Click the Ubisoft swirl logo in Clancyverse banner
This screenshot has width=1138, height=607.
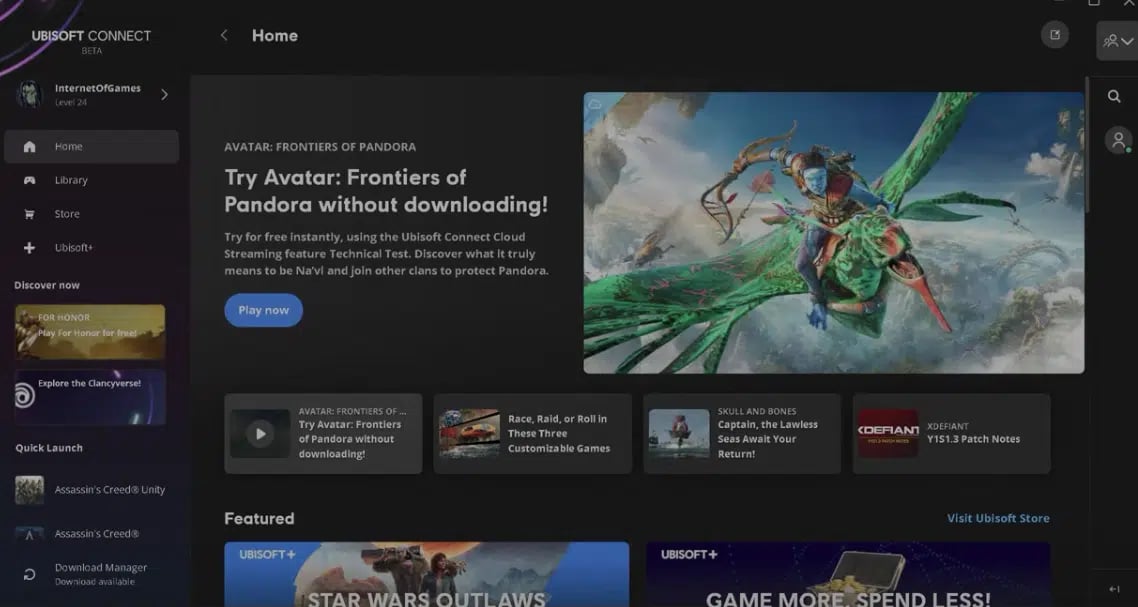point(25,396)
